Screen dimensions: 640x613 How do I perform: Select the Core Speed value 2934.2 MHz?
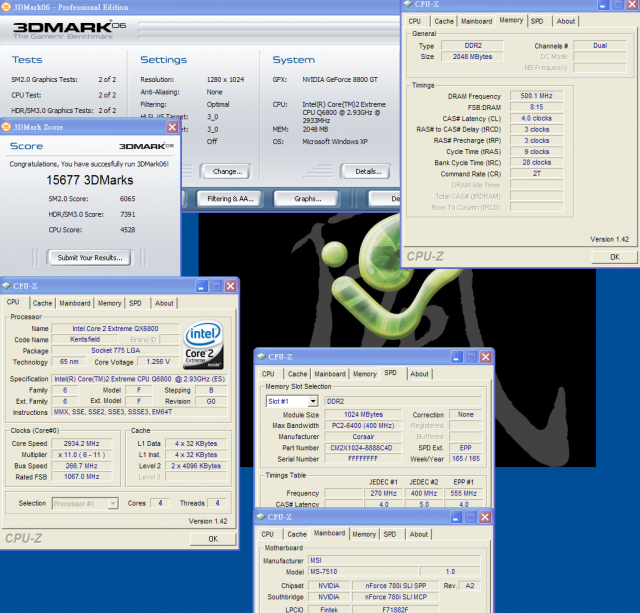coord(82,444)
